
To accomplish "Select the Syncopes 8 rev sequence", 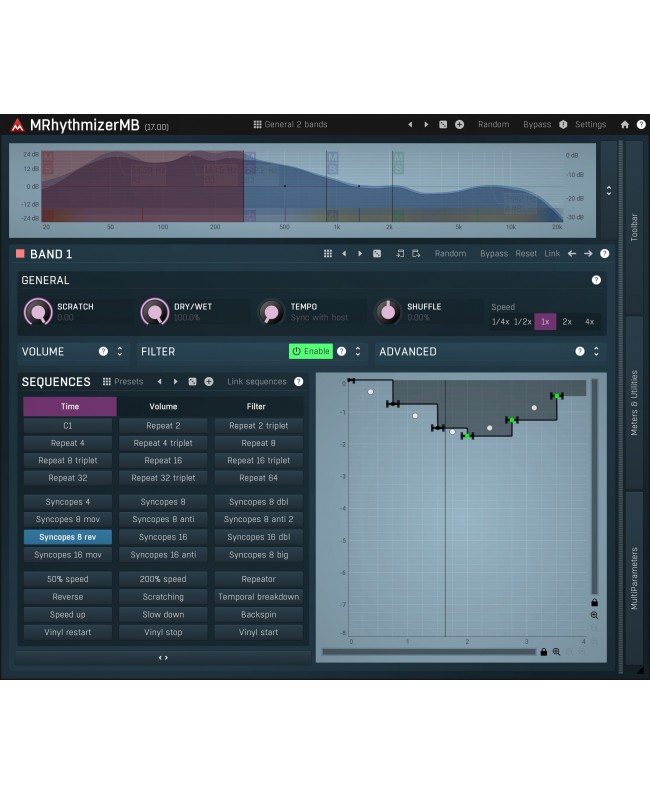I will click(68, 537).
